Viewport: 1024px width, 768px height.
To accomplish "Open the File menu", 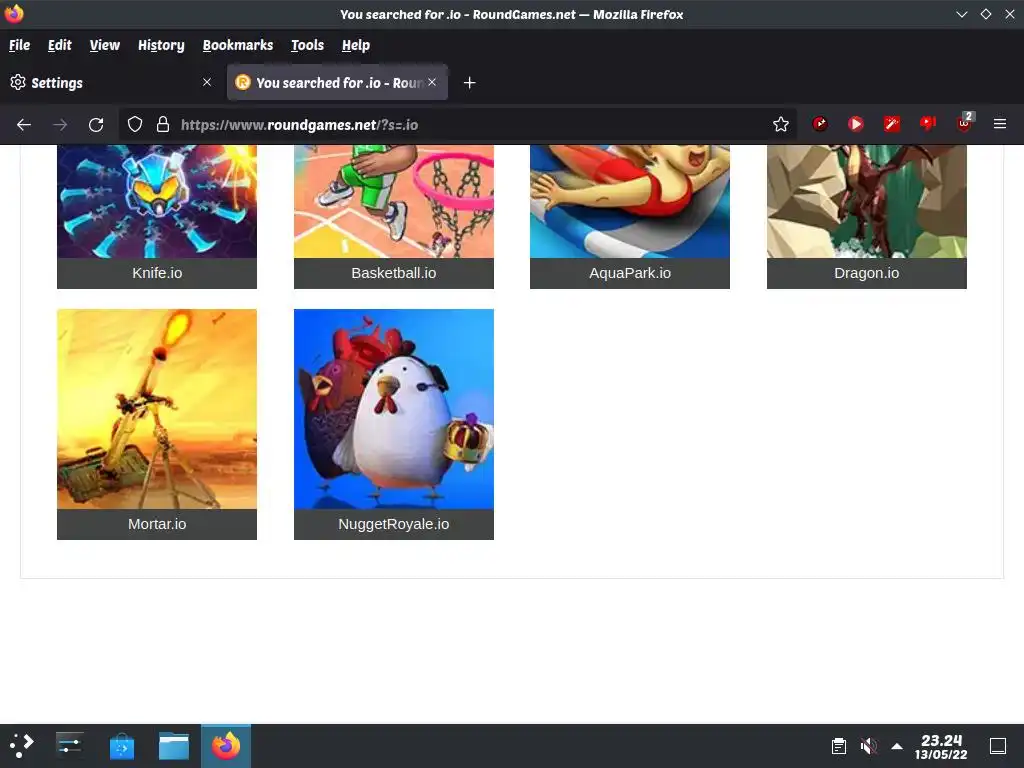I will coord(20,45).
